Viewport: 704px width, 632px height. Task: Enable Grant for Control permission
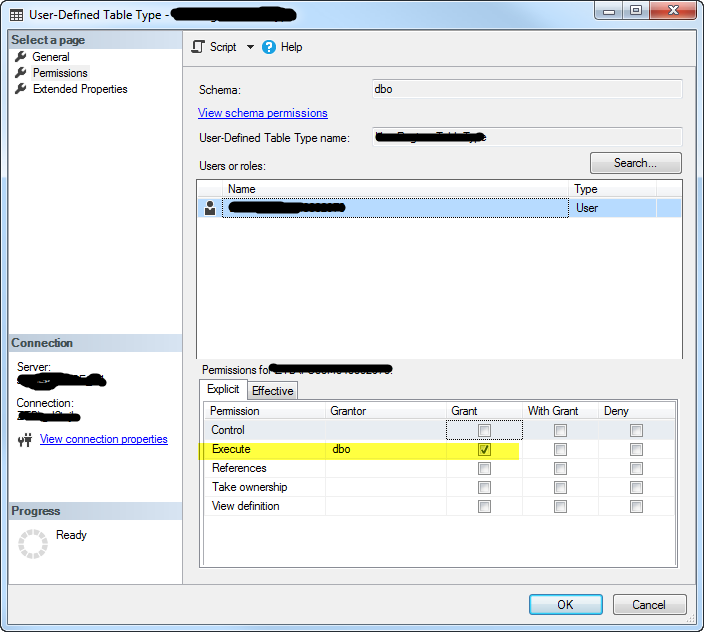[x=484, y=430]
